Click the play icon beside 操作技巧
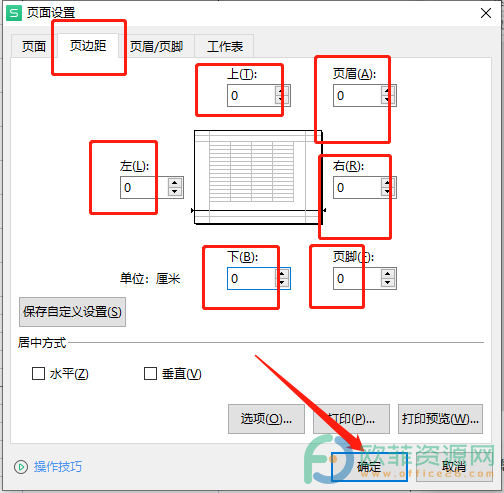 point(21,467)
